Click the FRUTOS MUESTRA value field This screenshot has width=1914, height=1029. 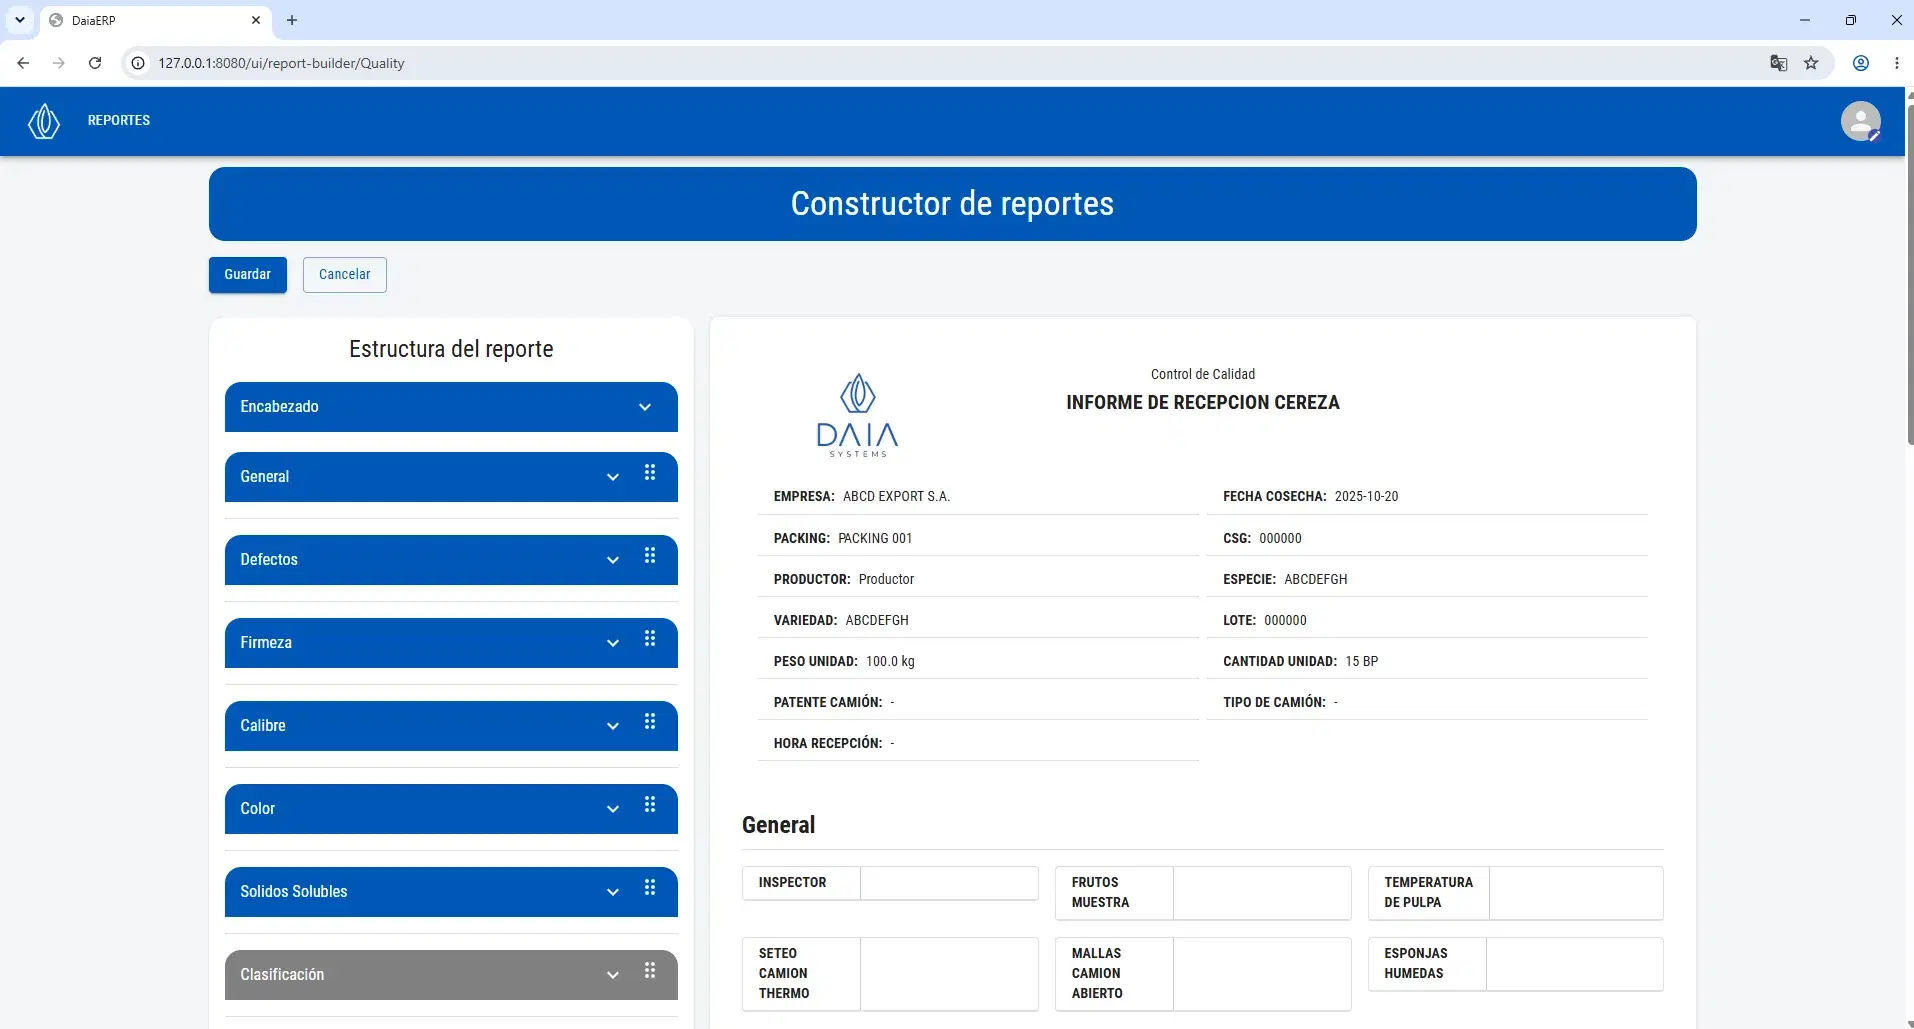(1262, 893)
